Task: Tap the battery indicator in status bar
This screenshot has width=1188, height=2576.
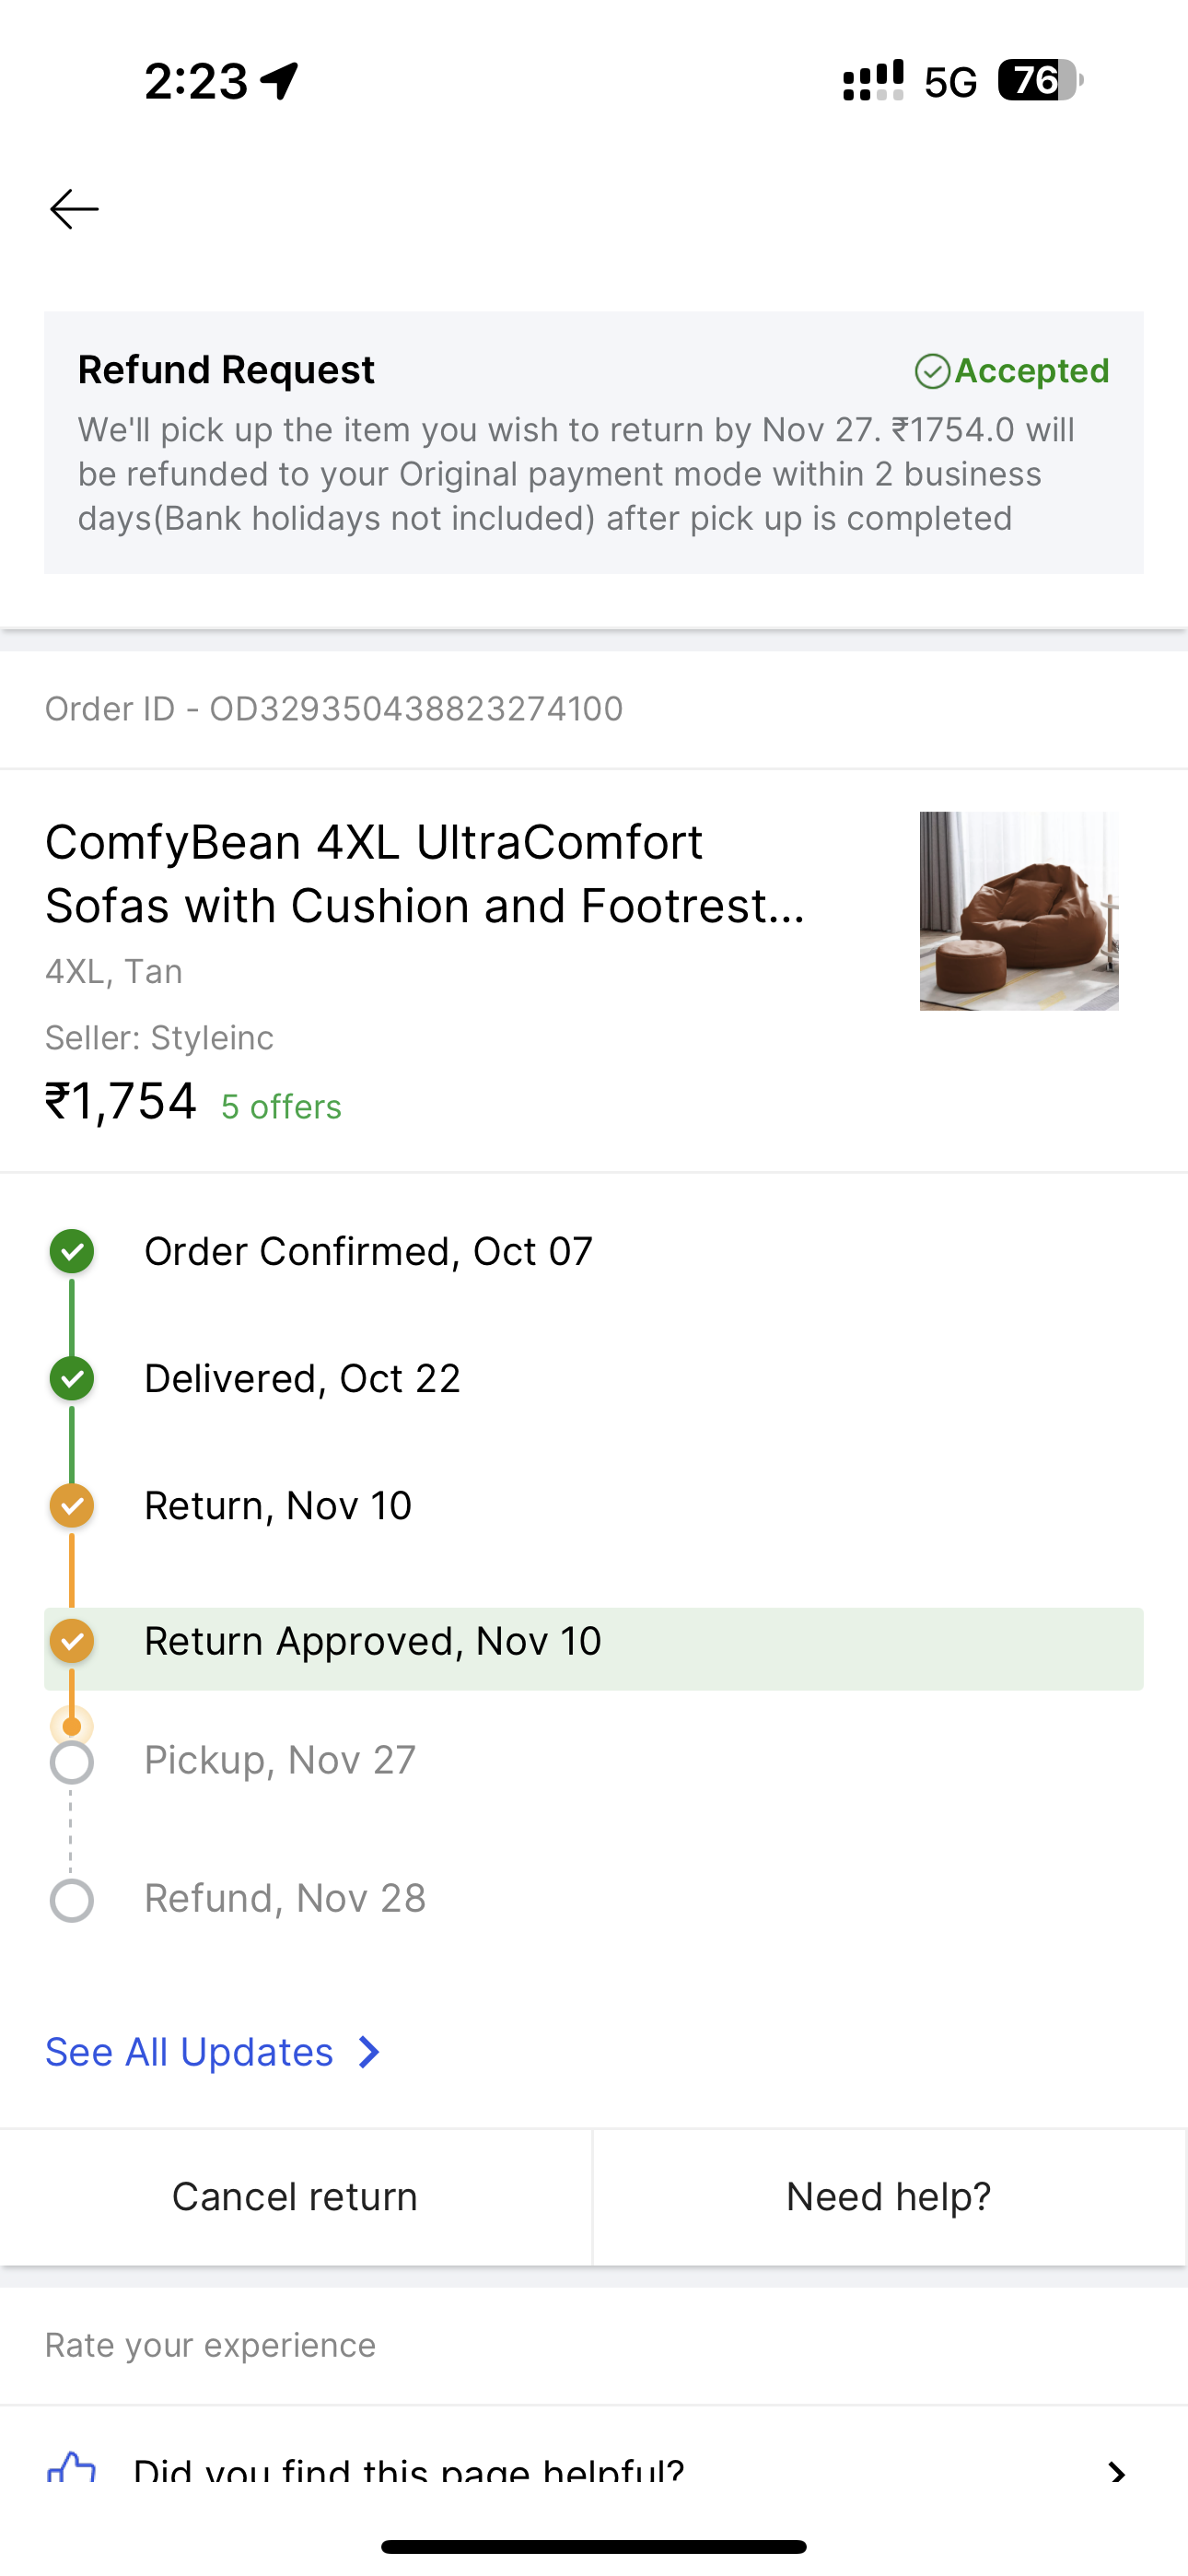Action: click(x=1040, y=80)
